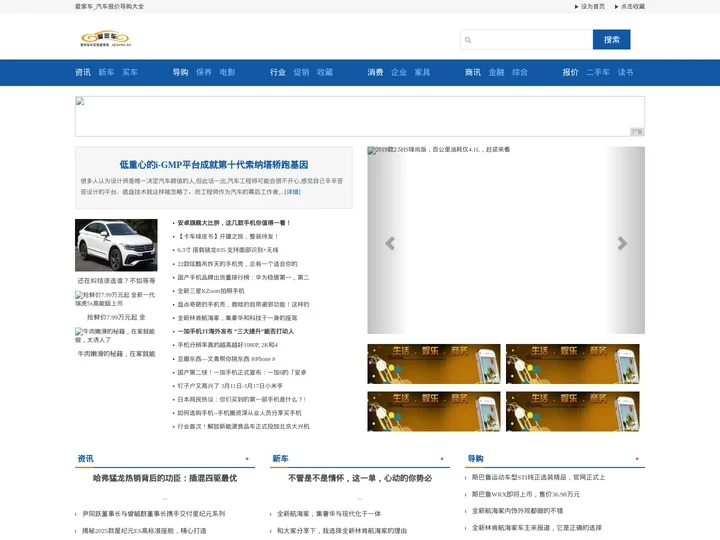Open article 安卓旗舰大比拼，这几款手机
This screenshot has height=540, width=720.
pos(234,223)
